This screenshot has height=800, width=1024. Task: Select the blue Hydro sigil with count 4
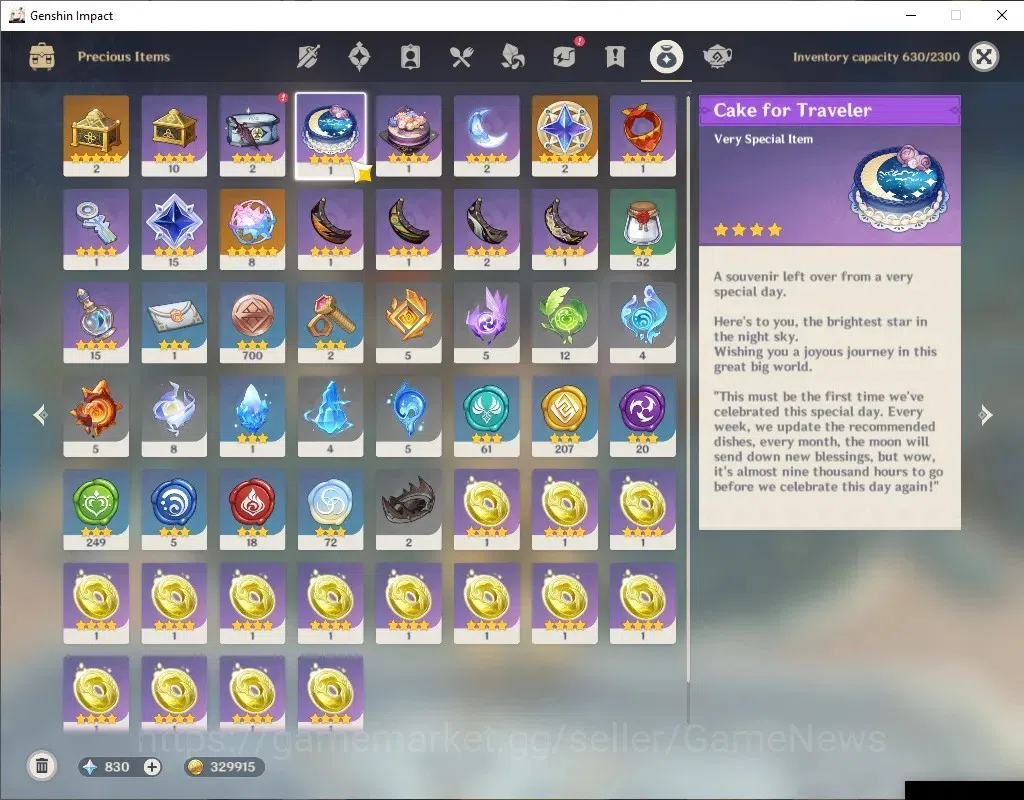tap(643, 323)
